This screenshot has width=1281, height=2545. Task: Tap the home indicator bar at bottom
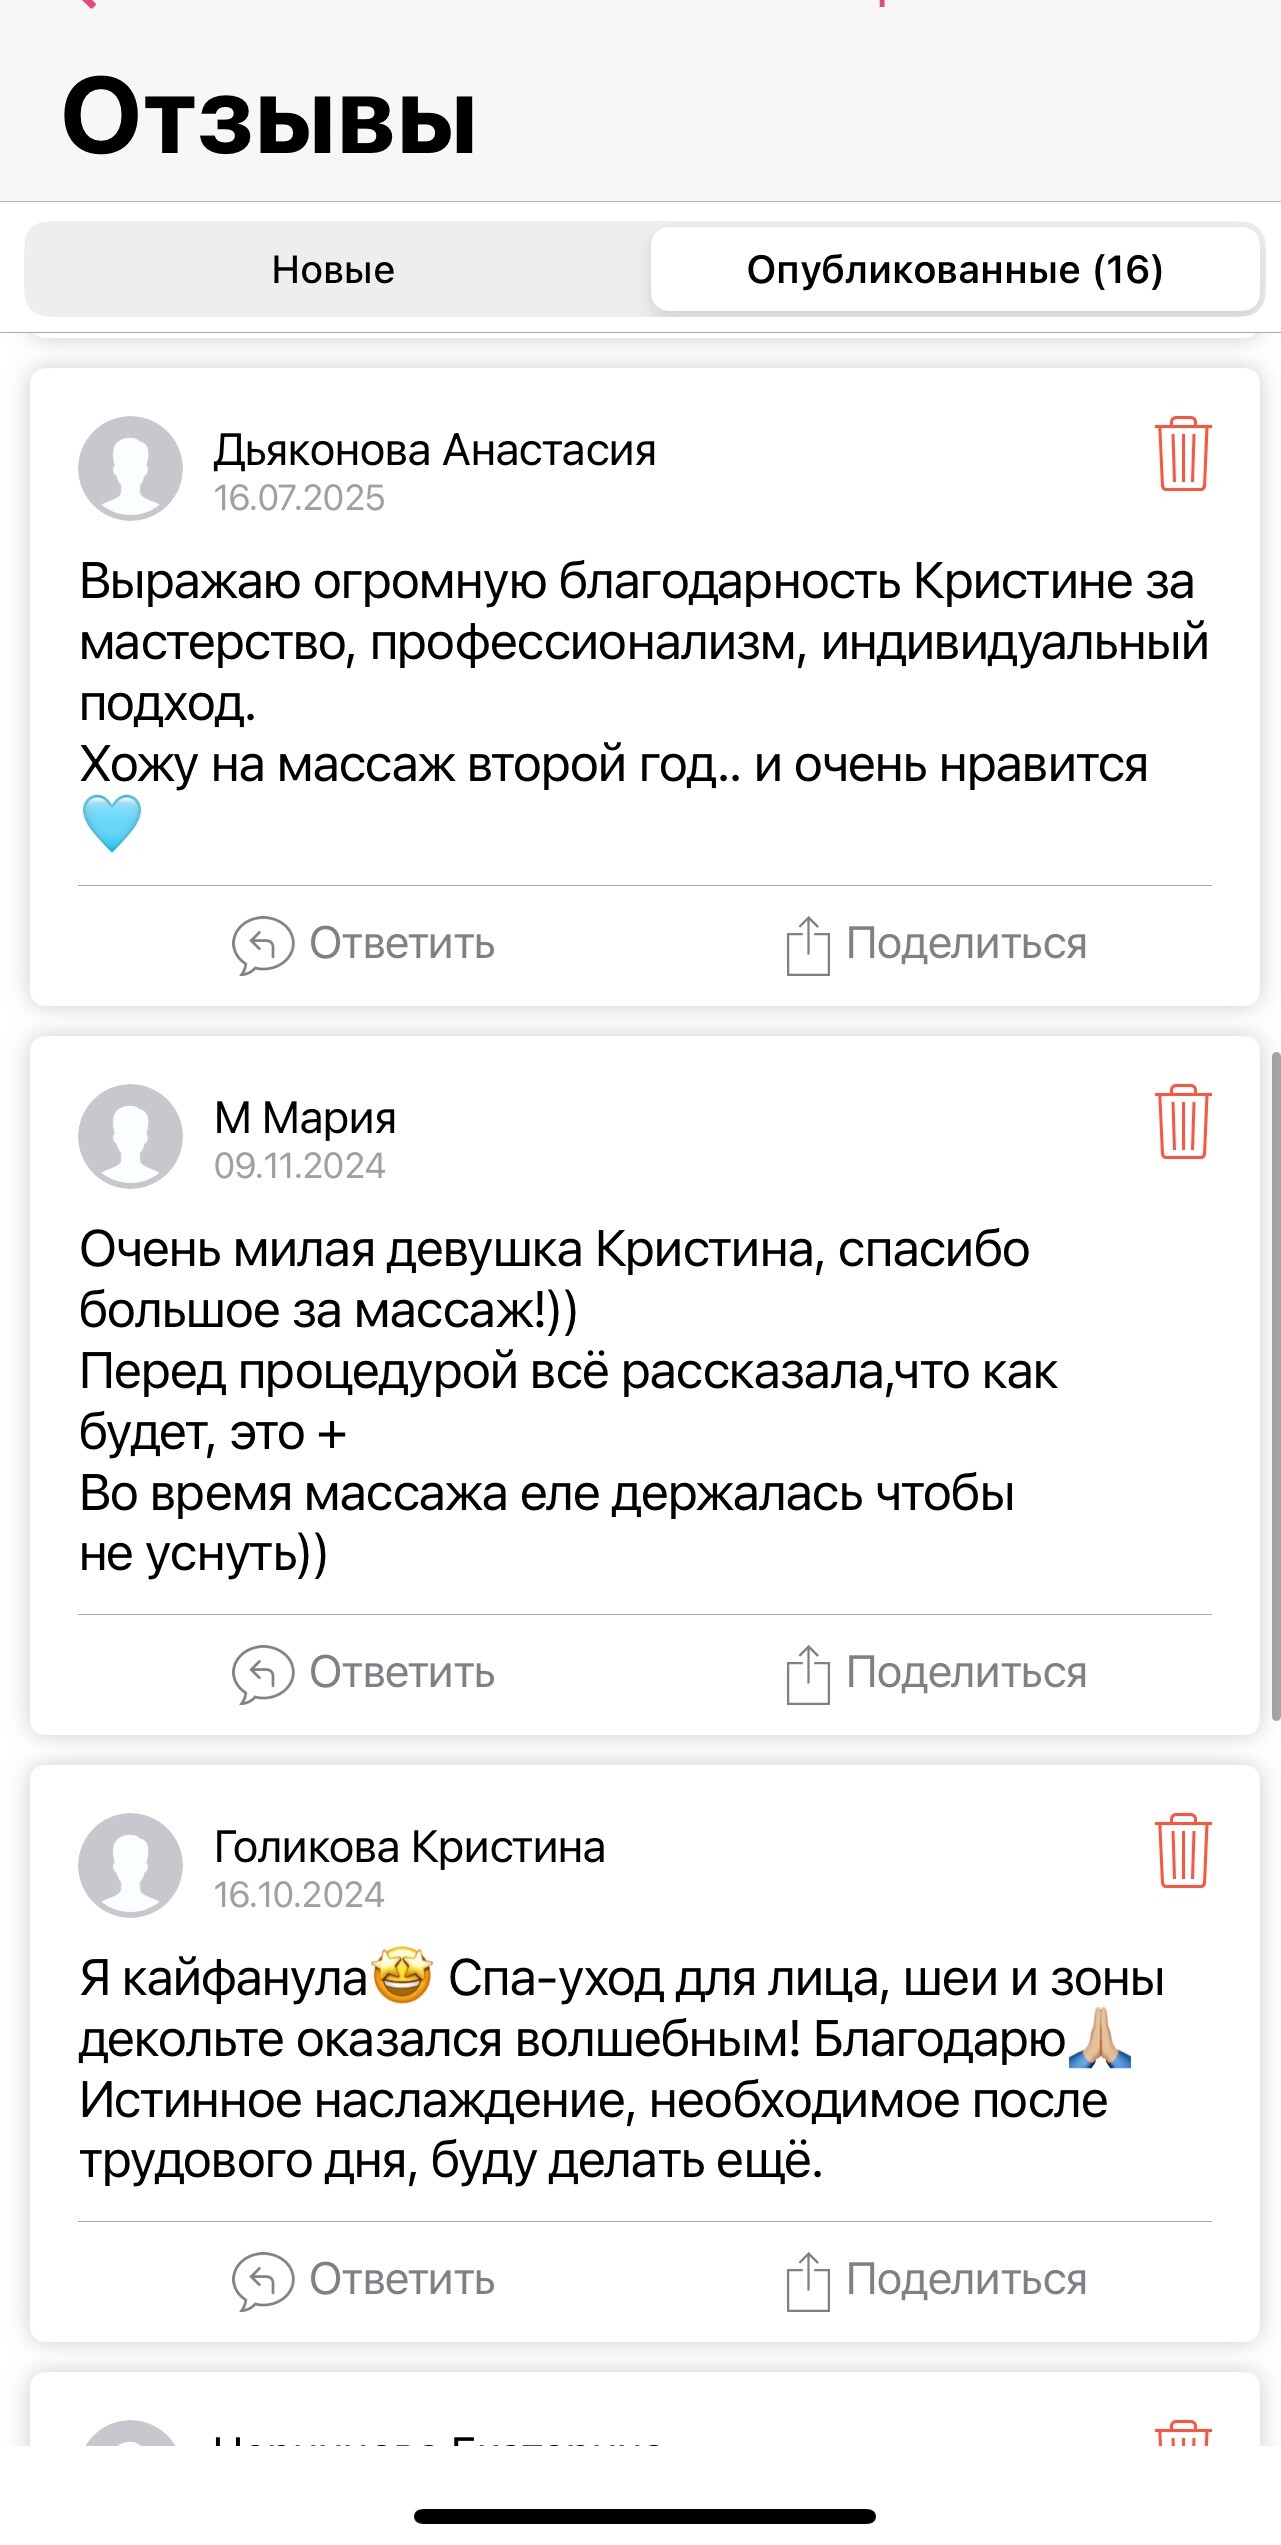pos(645,2516)
